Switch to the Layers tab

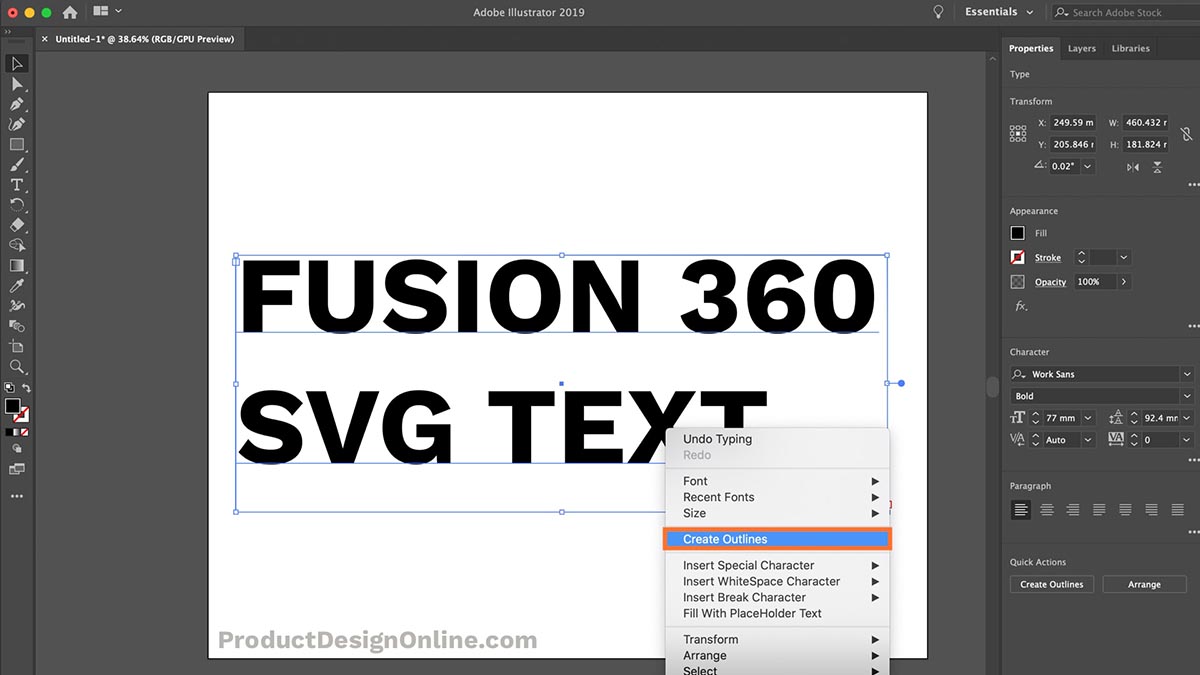coord(1082,48)
